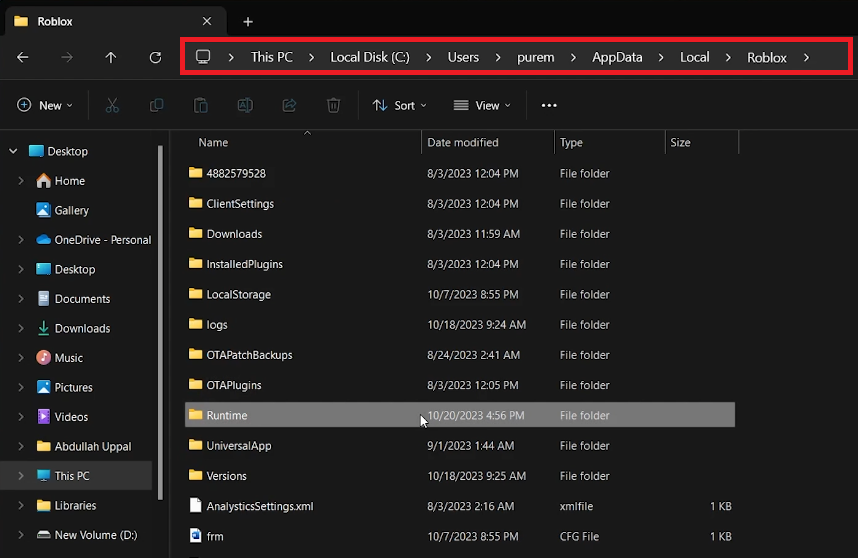The image size is (858, 558).
Task: Open the New item dropdown
Action: 45,105
